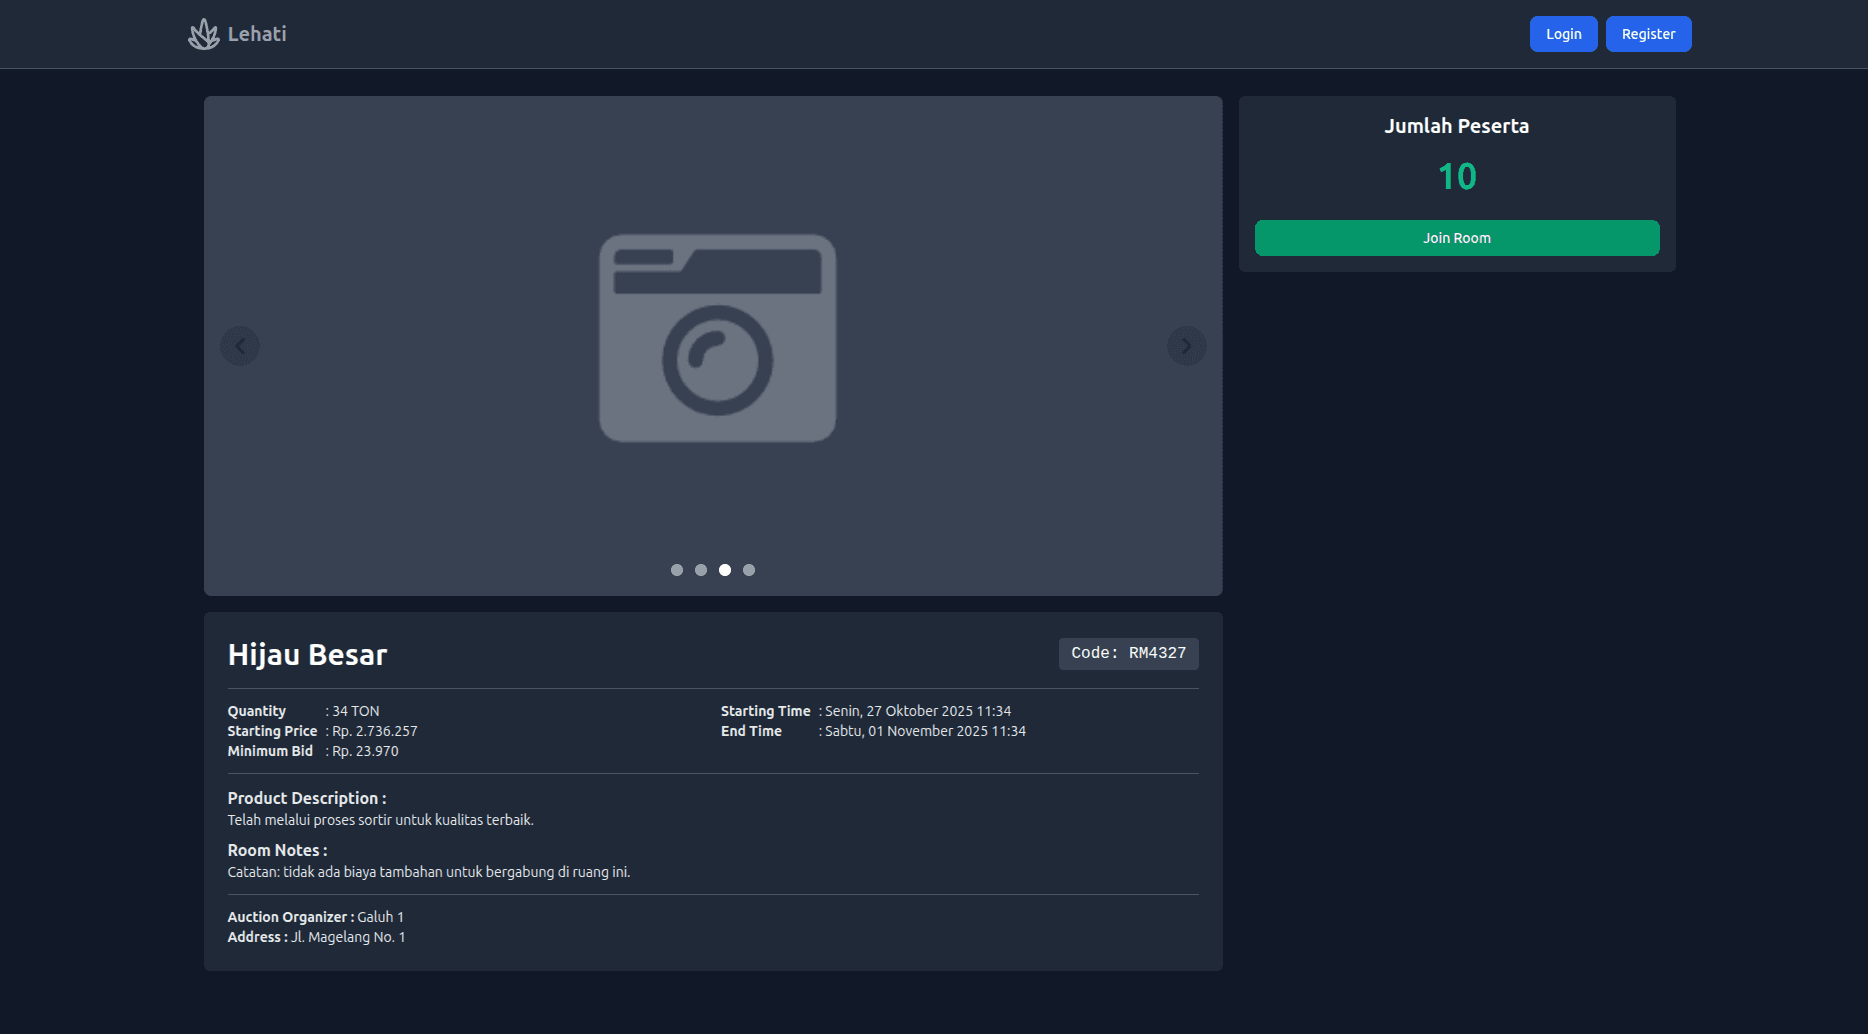Click the room code RM4327 badge

pos(1128,653)
